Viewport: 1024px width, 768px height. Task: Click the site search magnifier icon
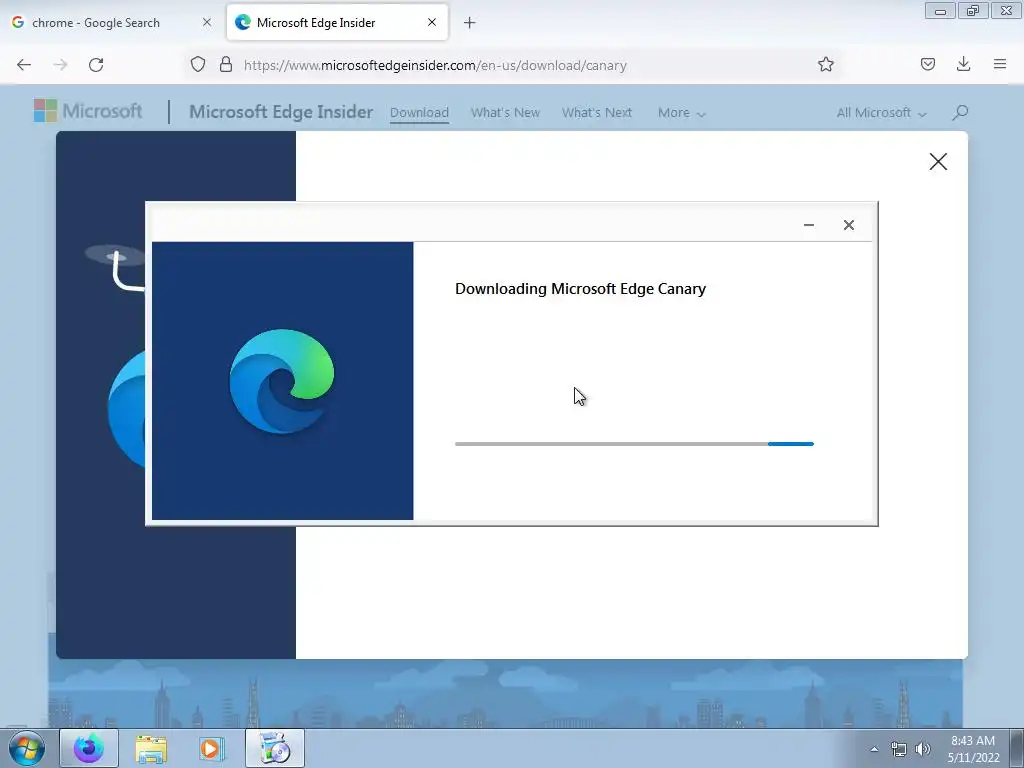click(960, 112)
